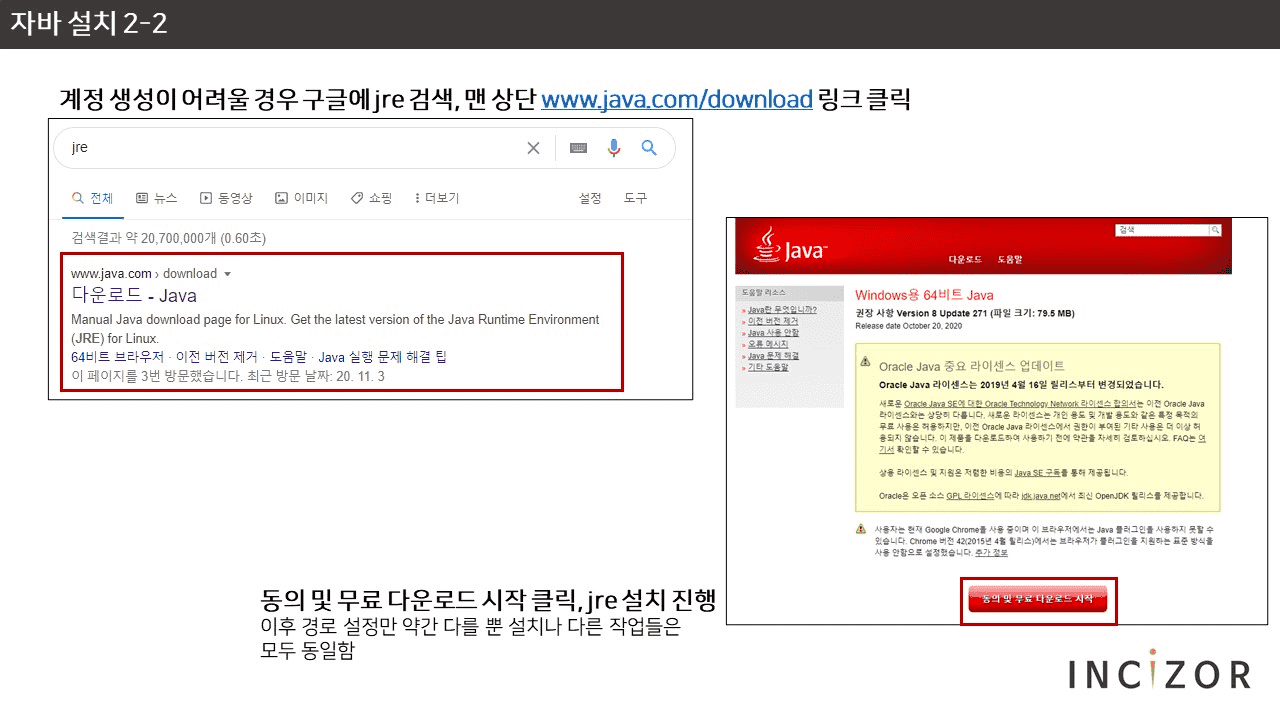
Task: Open the 다운로드 - Java search result
Action: click(134, 295)
